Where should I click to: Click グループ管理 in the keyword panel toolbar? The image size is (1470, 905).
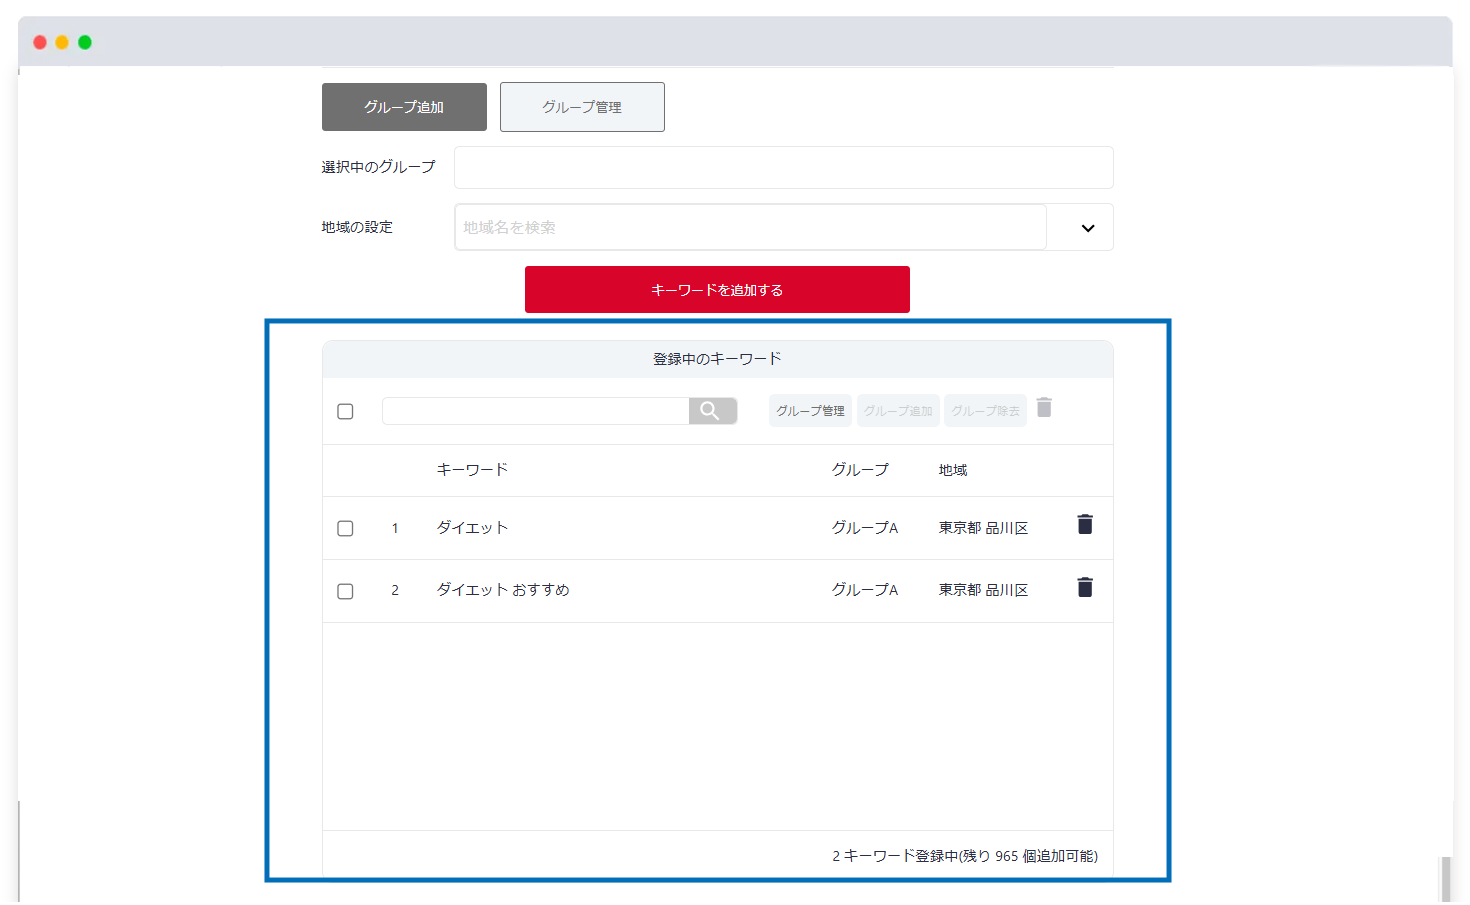point(810,410)
